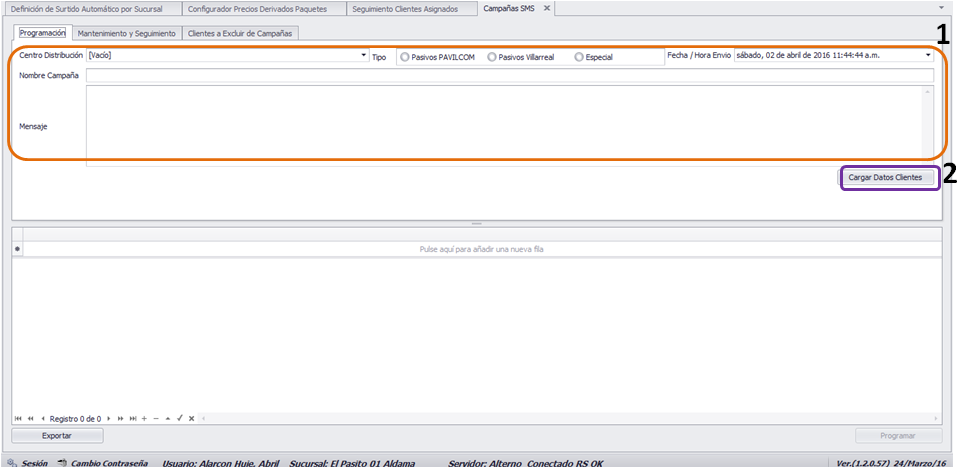Open Sesión gear icon in status bar

12,463
